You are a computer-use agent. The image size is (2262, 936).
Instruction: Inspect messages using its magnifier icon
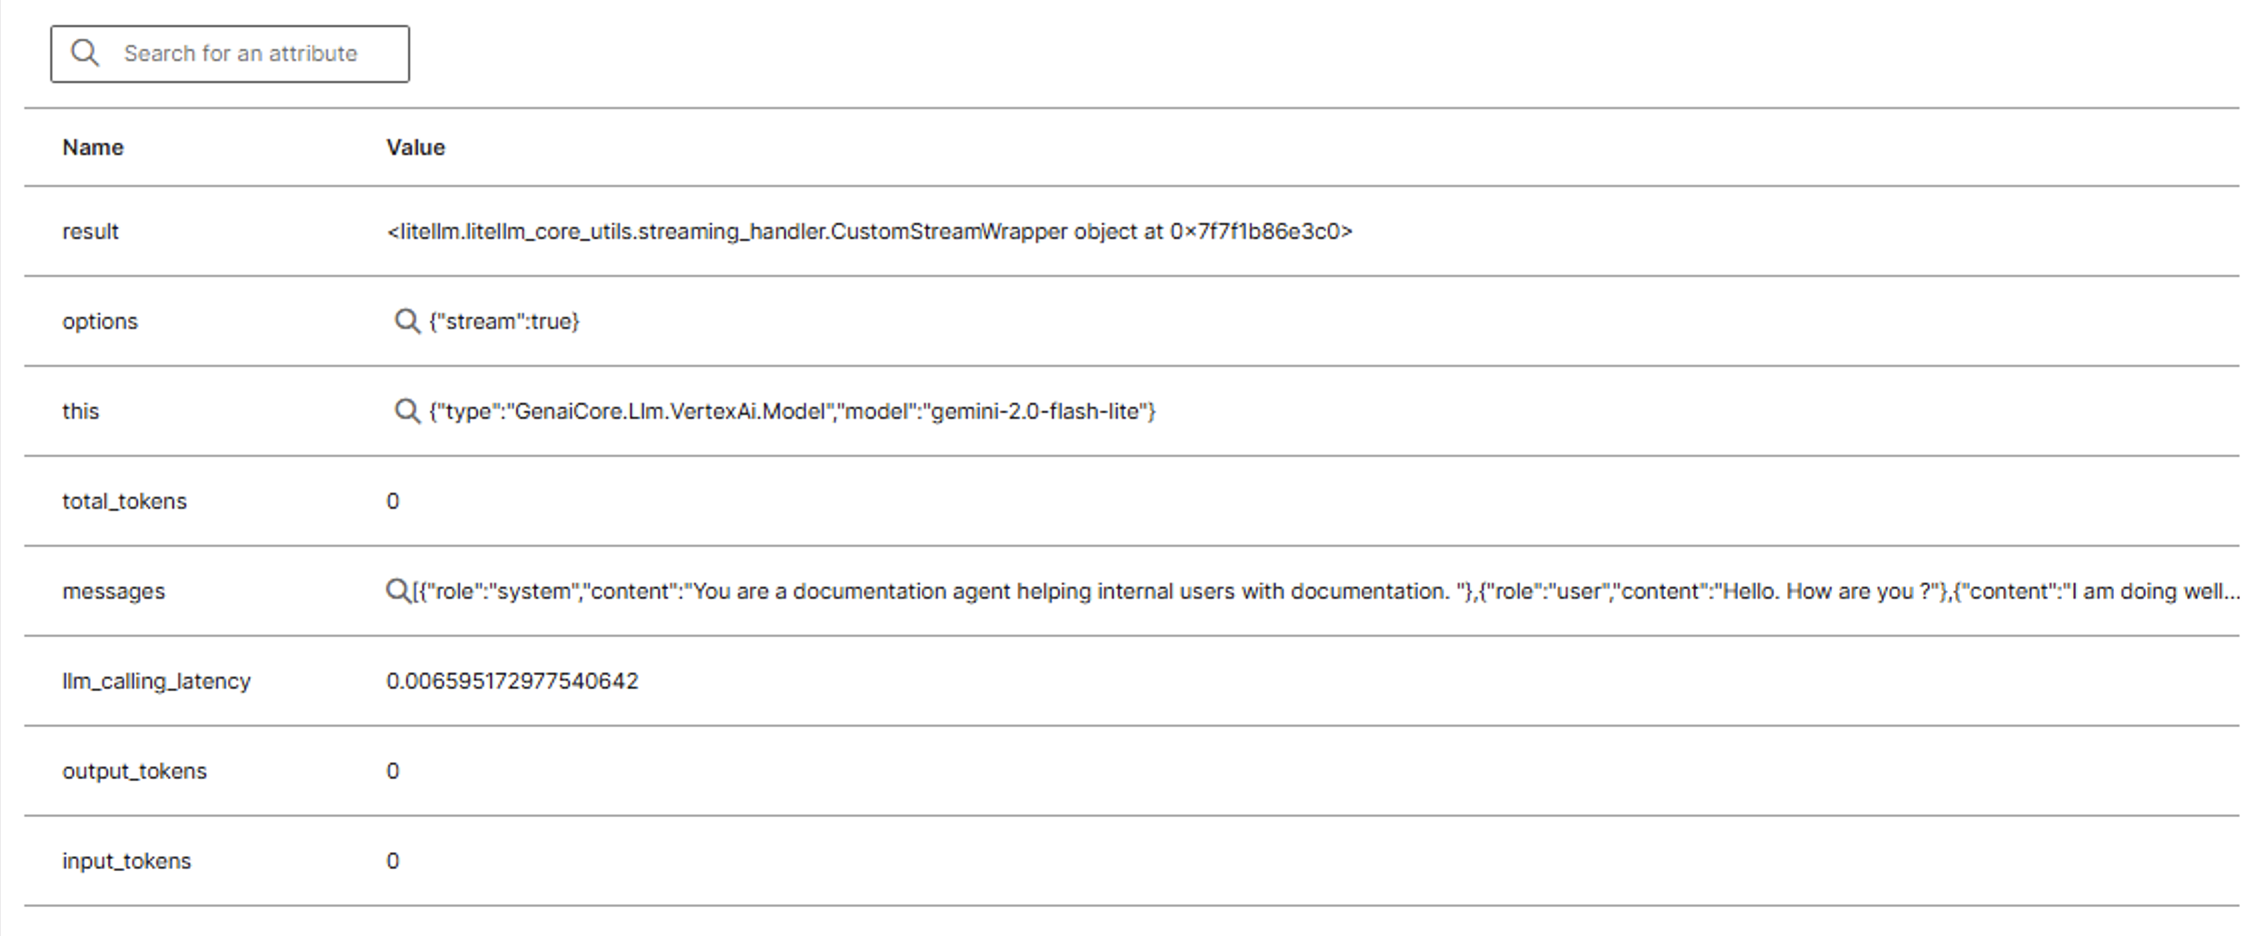[397, 591]
